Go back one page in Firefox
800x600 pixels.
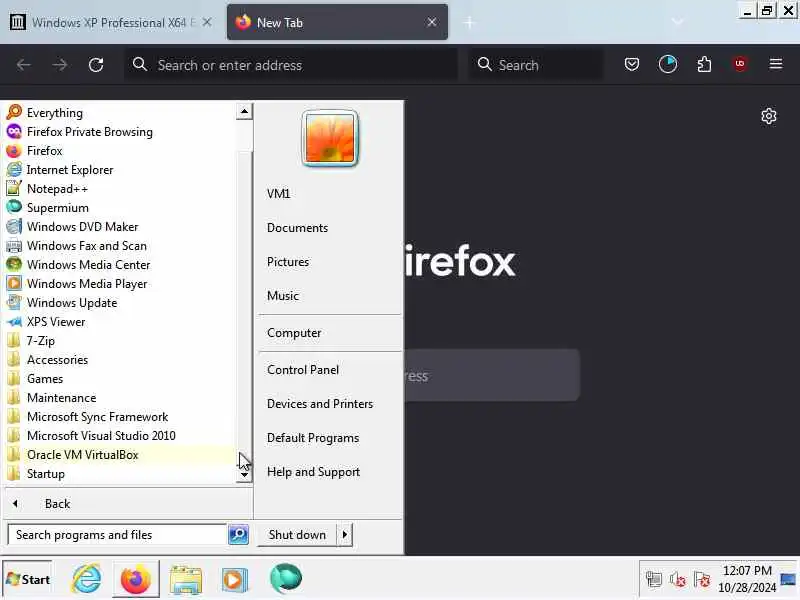click(x=23, y=65)
